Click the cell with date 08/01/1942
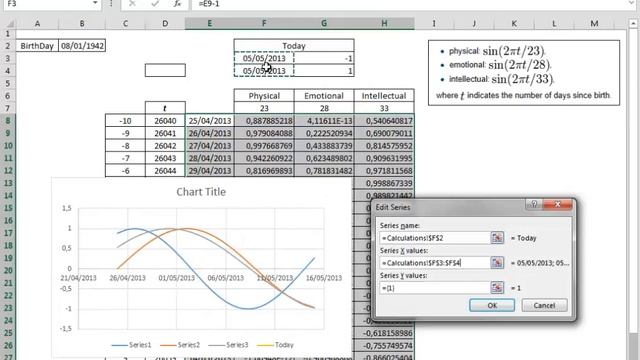Image resolution: width=640 pixels, height=360 pixels. [x=82, y=46]
